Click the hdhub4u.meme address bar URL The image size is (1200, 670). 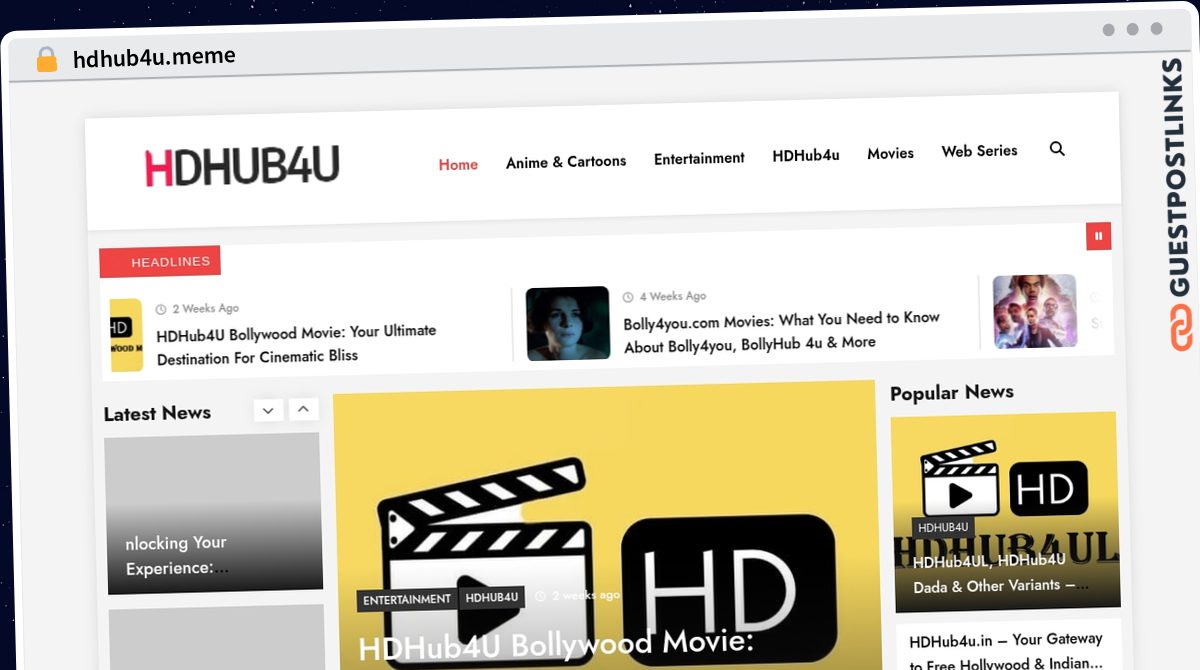[154, 57]
